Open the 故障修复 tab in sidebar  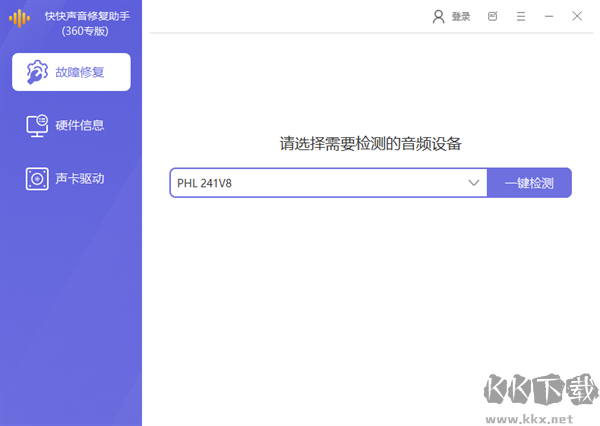pos(71,72)
